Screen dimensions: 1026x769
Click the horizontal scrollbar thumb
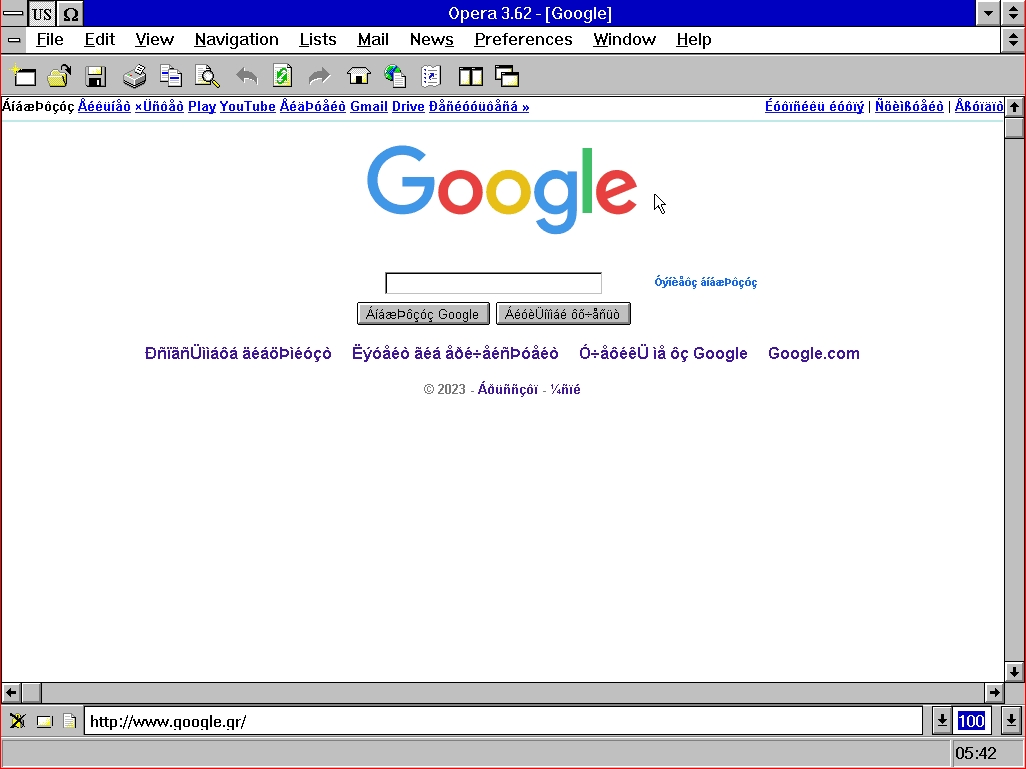point(31,692)
